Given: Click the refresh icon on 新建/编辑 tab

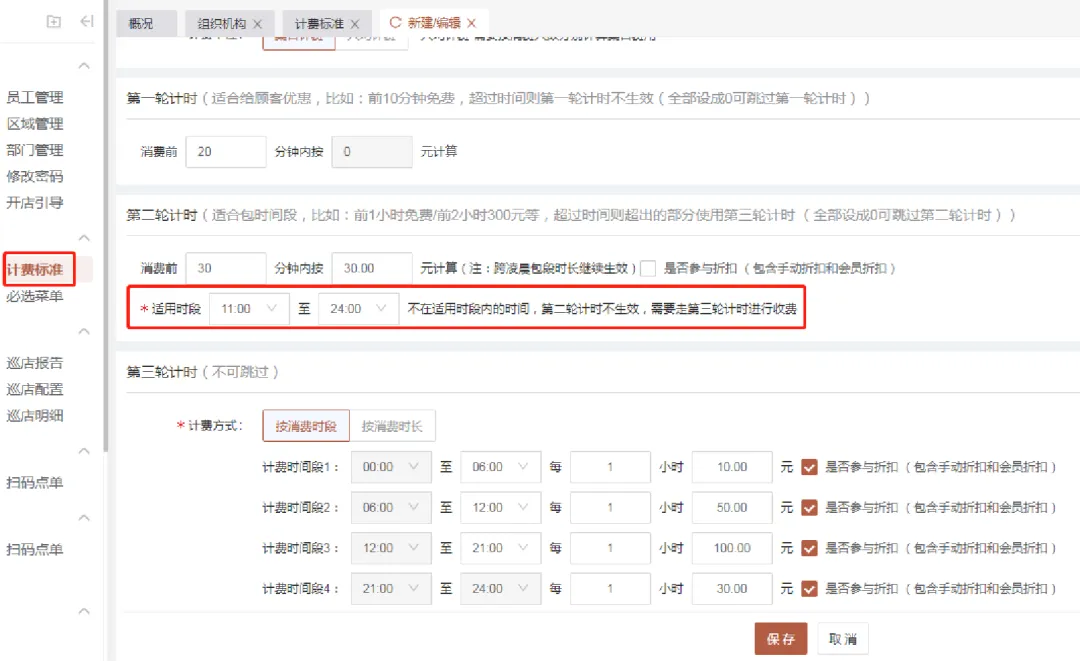Looking at the screenshot, I should click(395, 22).
